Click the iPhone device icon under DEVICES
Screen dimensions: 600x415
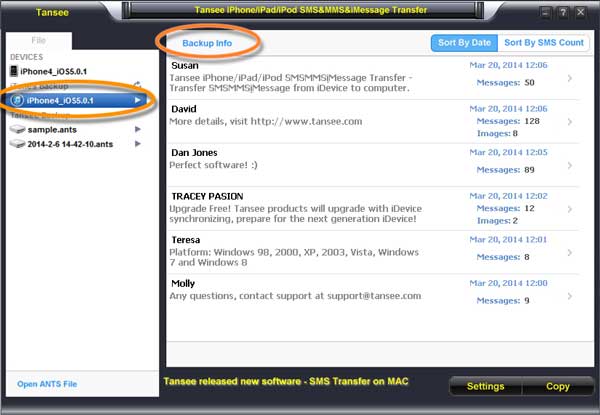[14, 71]
